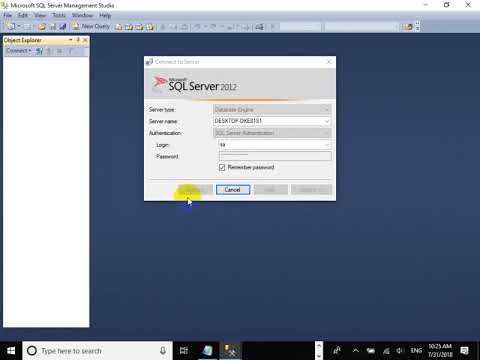Viewport: 480px width, 360px height.
Task: Expand the Authentication dropdown
Action: coord(327,133)
